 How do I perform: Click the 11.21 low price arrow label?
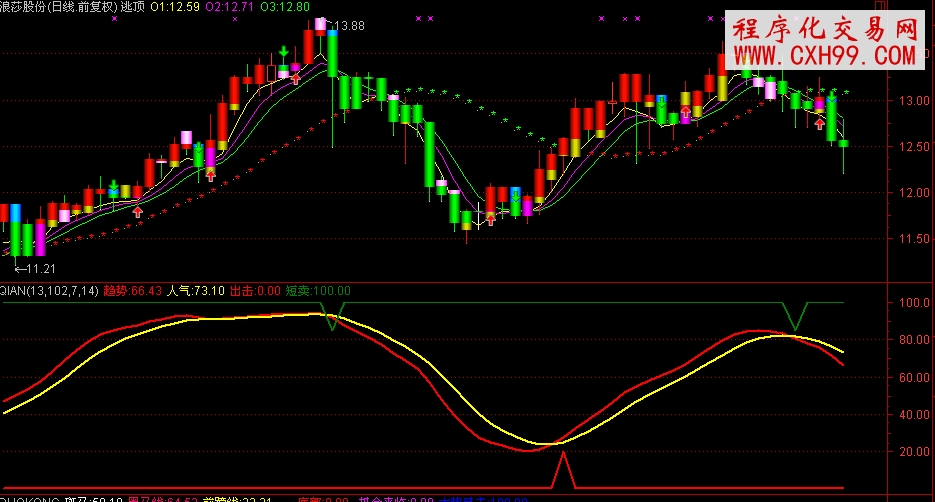[x=34, y=268]
